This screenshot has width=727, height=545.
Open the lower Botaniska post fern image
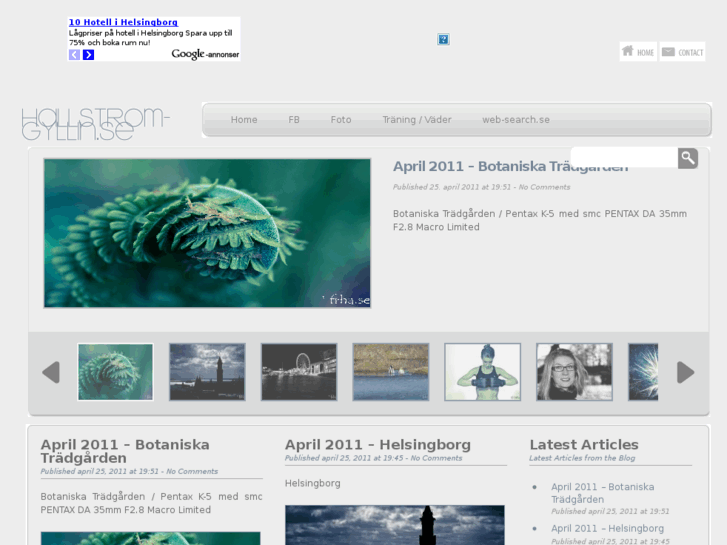click(x=150, y=539)
